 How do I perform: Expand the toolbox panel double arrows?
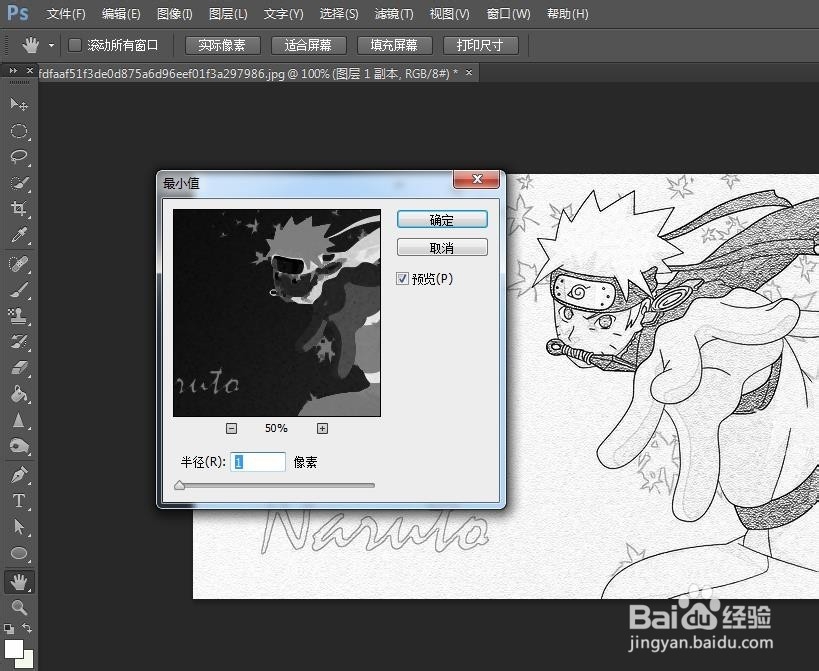[13, 70]
